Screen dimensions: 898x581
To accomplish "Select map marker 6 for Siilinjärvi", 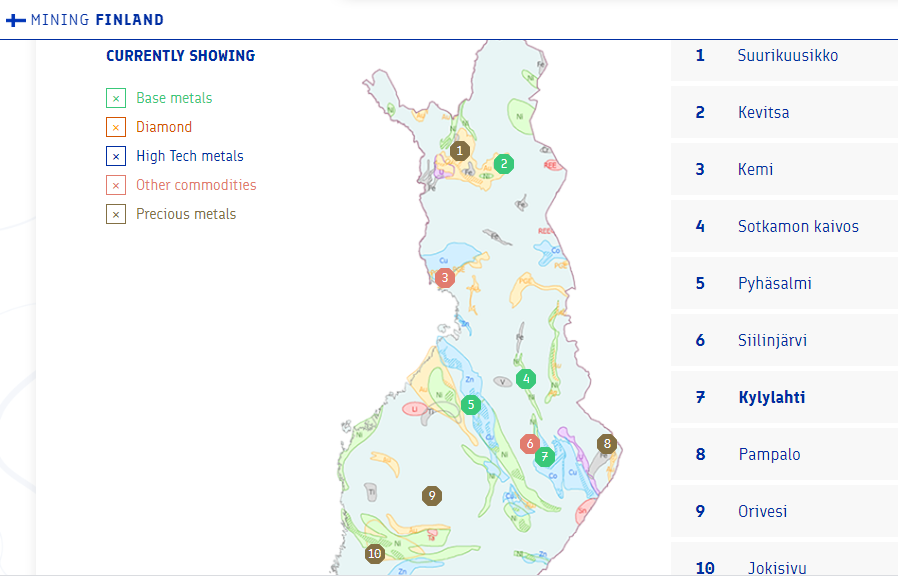I will (530, 444).
